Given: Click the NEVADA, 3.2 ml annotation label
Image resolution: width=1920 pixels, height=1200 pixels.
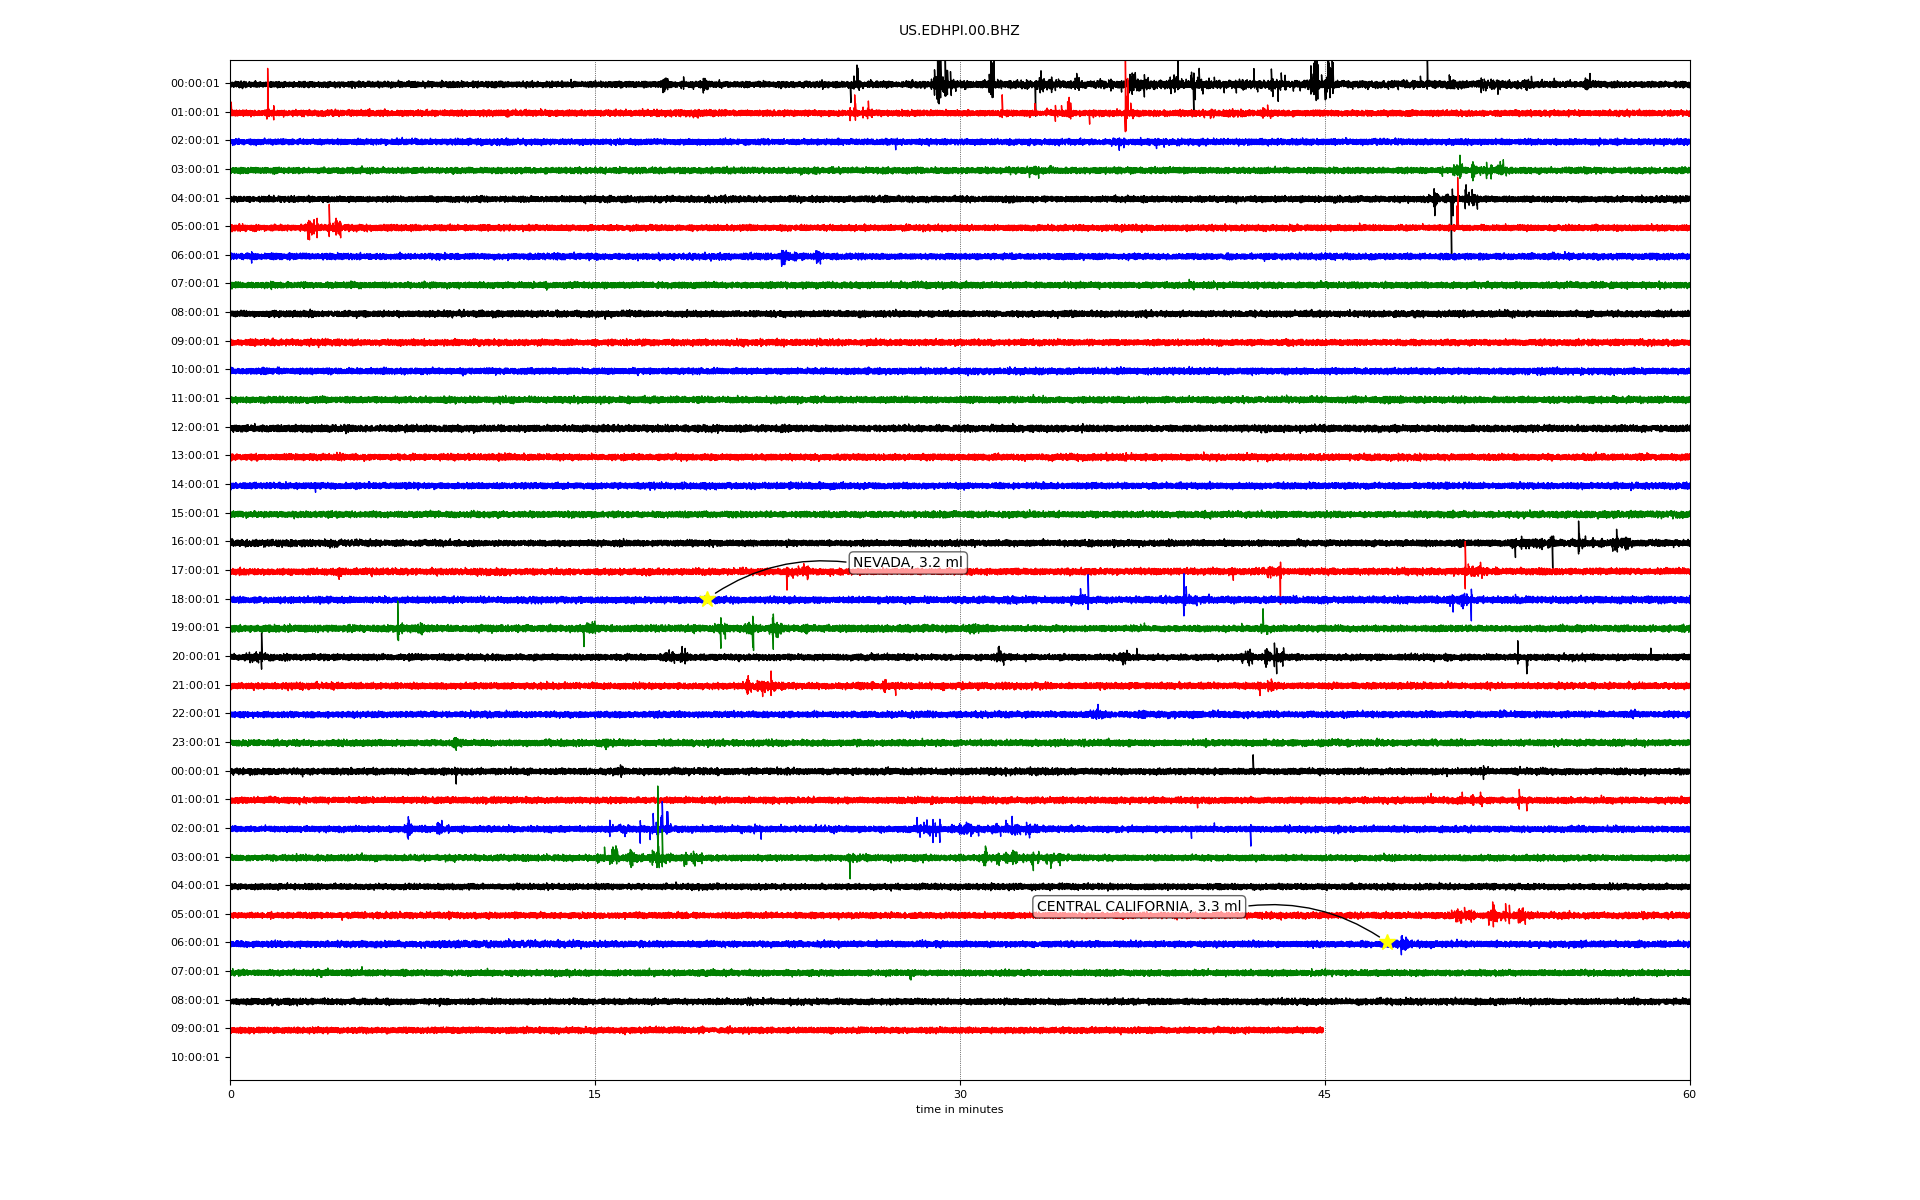Looking at the screenshot, I should (907, 563).
